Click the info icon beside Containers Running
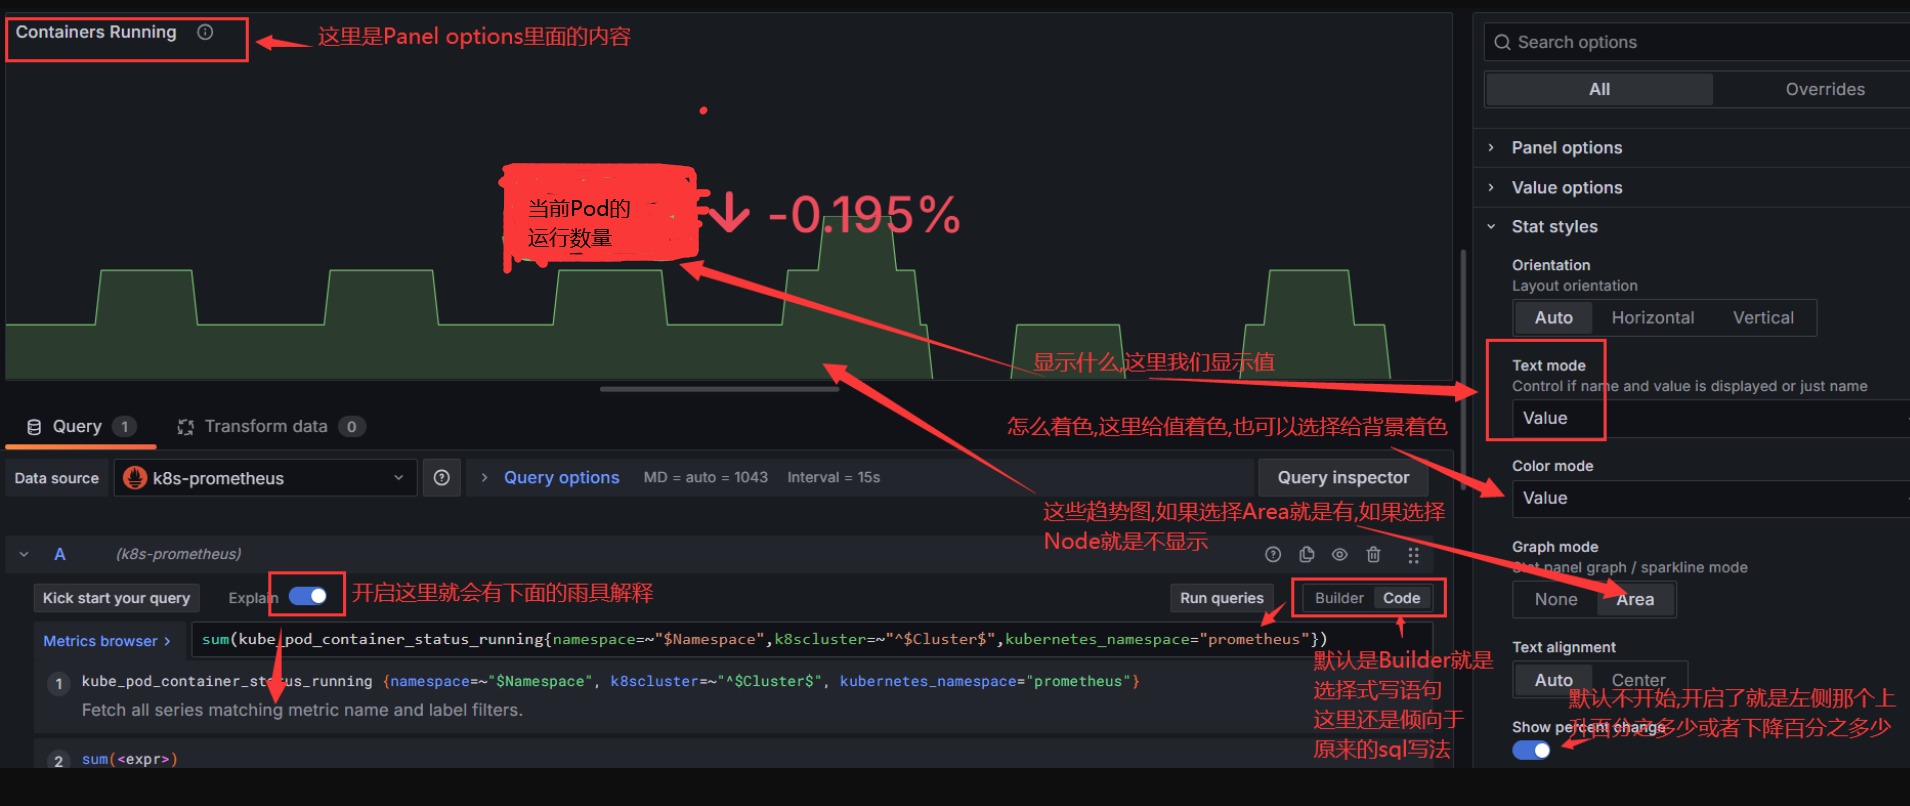Screen dimensions: 1910x806 click(205, 32)
